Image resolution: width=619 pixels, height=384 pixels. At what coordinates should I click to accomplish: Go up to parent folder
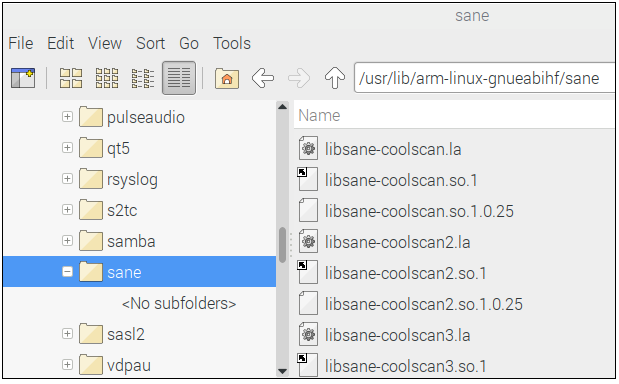coord(335,78)
